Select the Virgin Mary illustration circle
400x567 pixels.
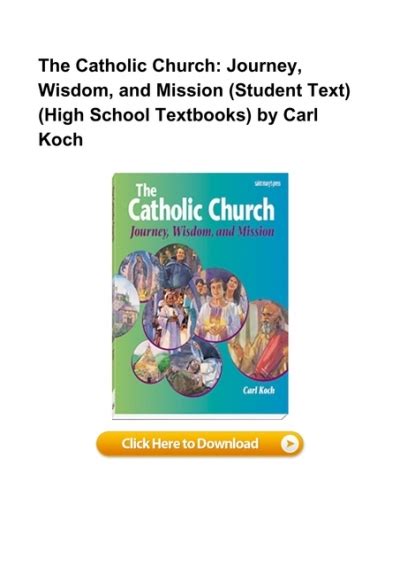(x=139, y=276)
